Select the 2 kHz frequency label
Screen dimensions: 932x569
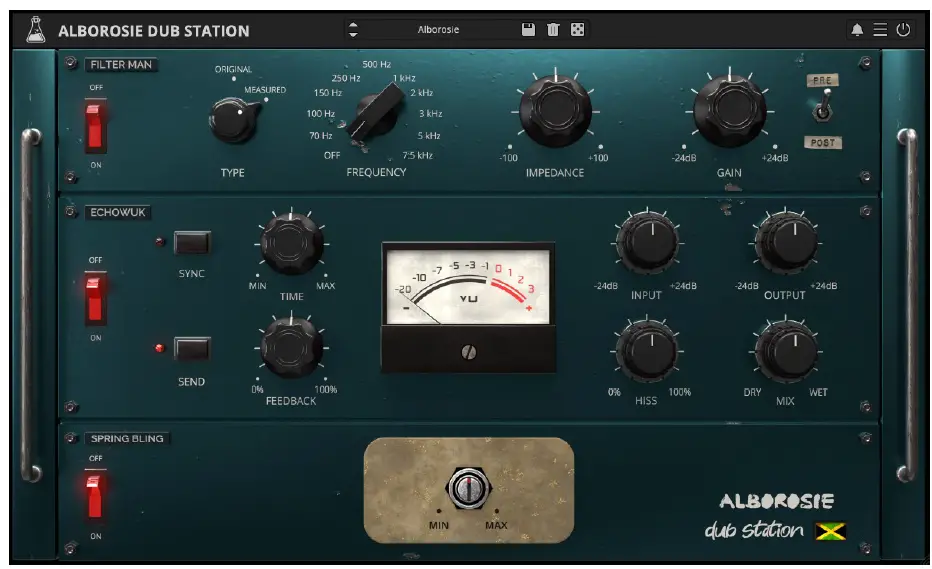pos(421,93)
